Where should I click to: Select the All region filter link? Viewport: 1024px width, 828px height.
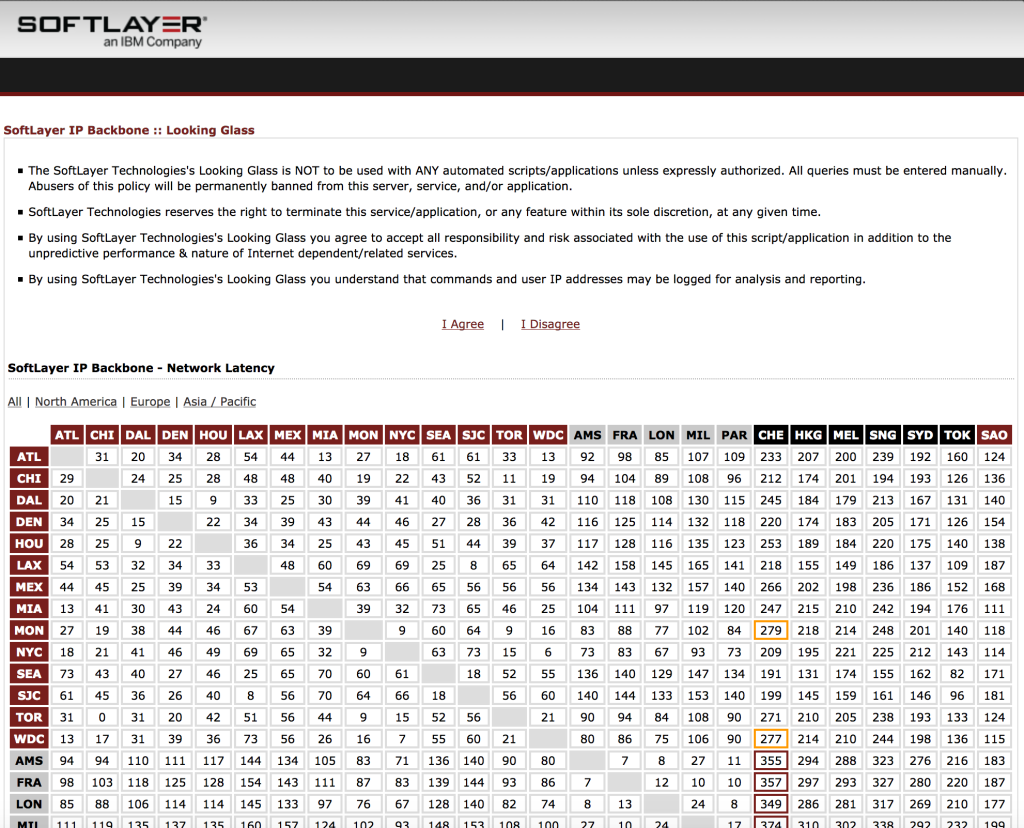(14, 402)
